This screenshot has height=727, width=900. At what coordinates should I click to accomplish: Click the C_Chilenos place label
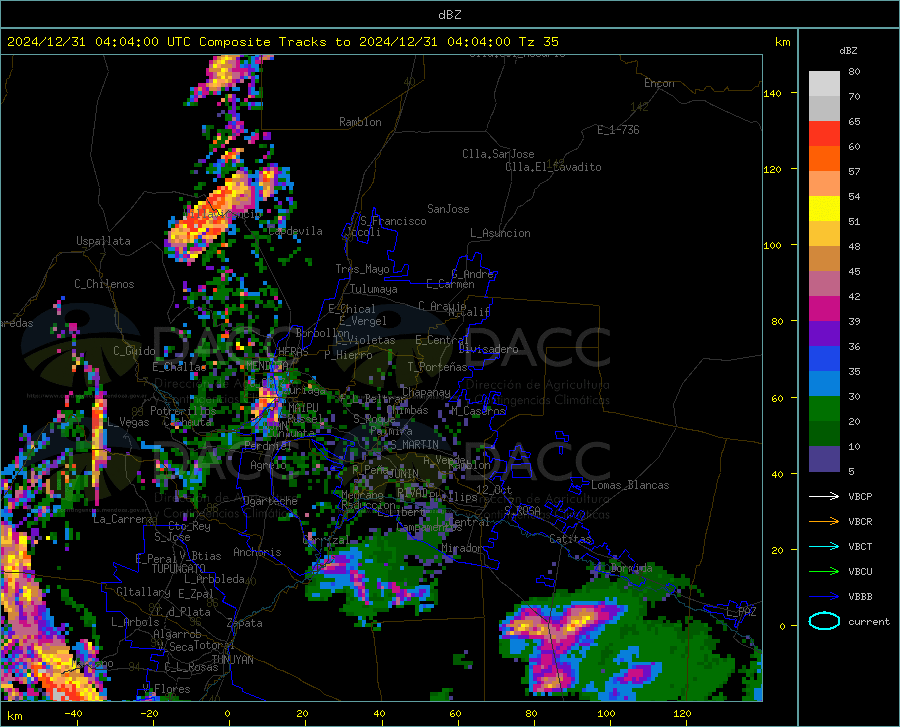(x=104, y=284)
